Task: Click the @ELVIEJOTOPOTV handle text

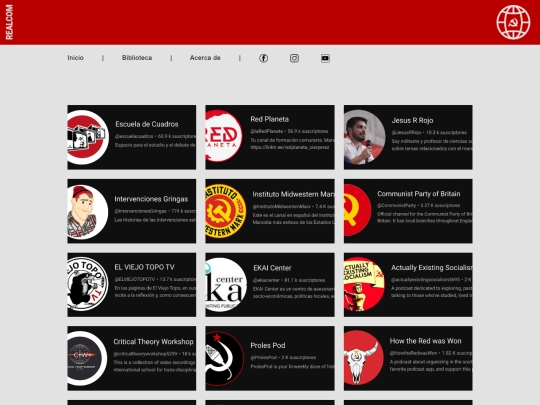Action: (135, 279)
